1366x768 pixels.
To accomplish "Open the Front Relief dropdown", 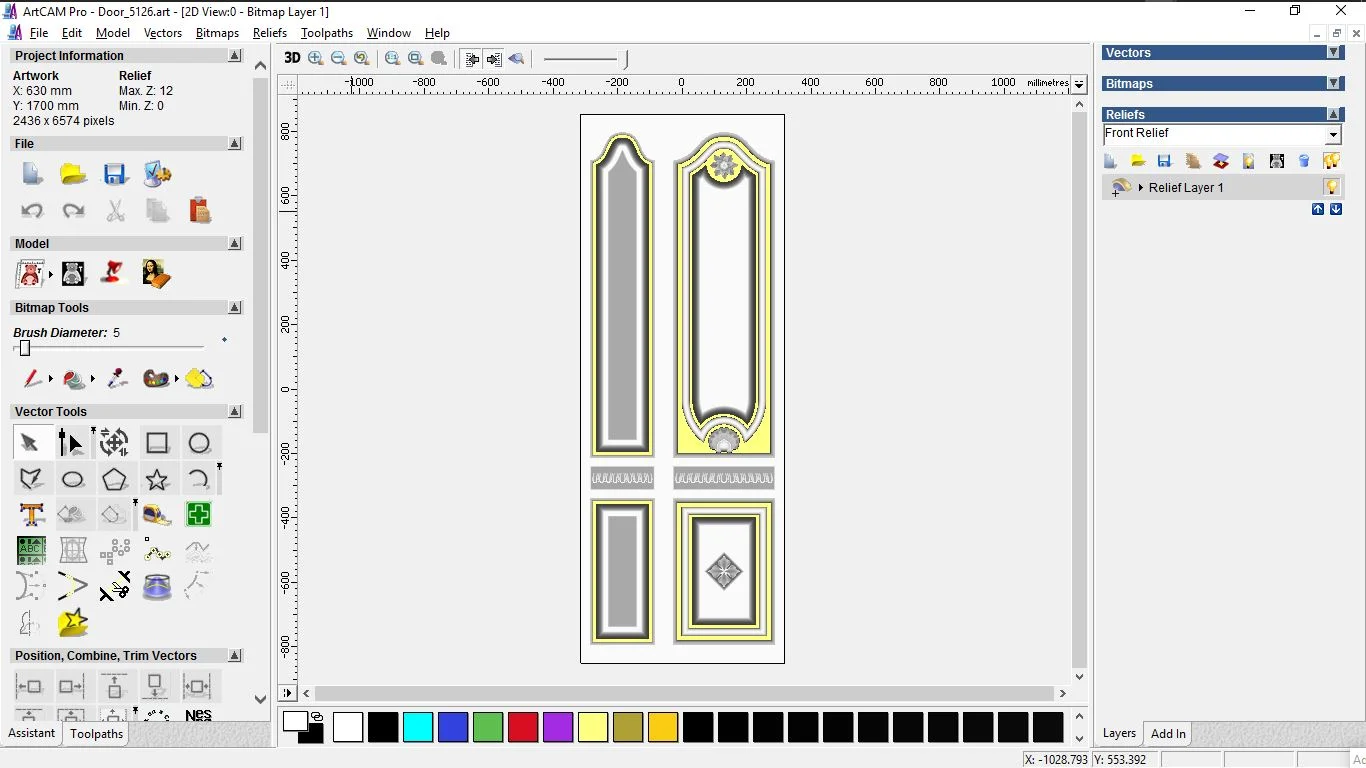I will [1333, 133].
